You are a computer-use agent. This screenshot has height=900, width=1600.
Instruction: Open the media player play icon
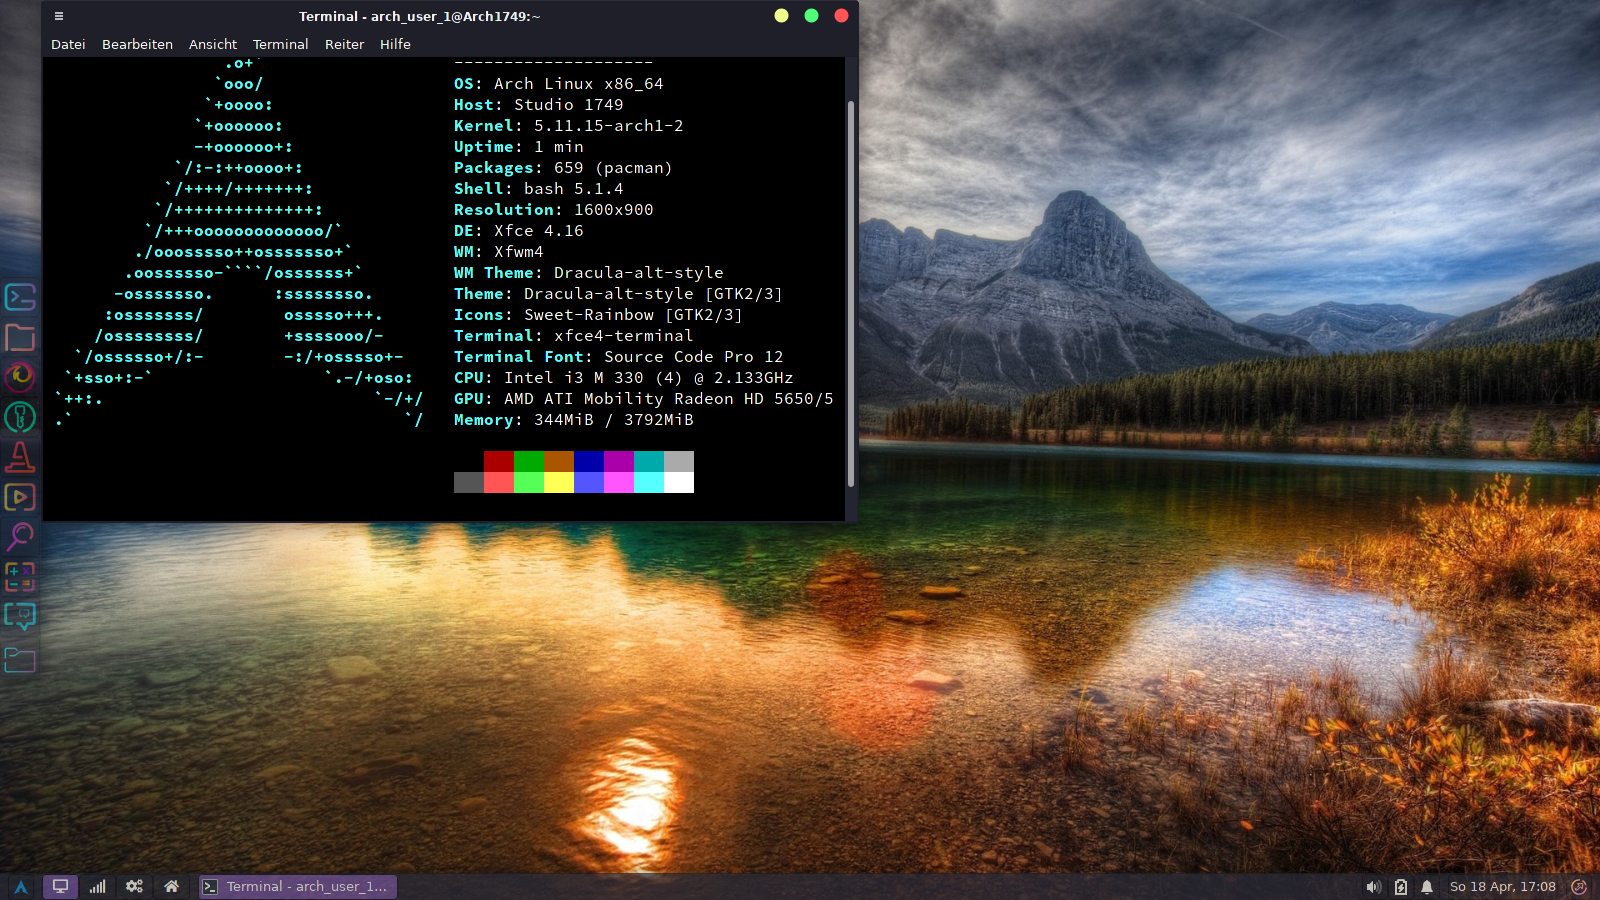[x=20, y=497]
